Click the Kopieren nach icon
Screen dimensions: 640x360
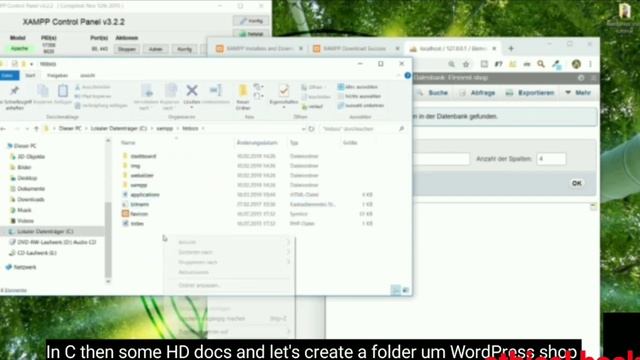(x=170, y=90)
